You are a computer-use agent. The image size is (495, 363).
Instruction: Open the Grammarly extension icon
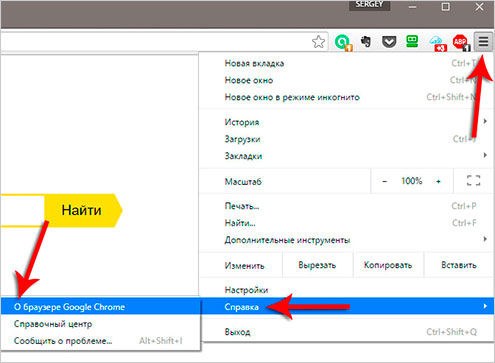click(343, 42)
